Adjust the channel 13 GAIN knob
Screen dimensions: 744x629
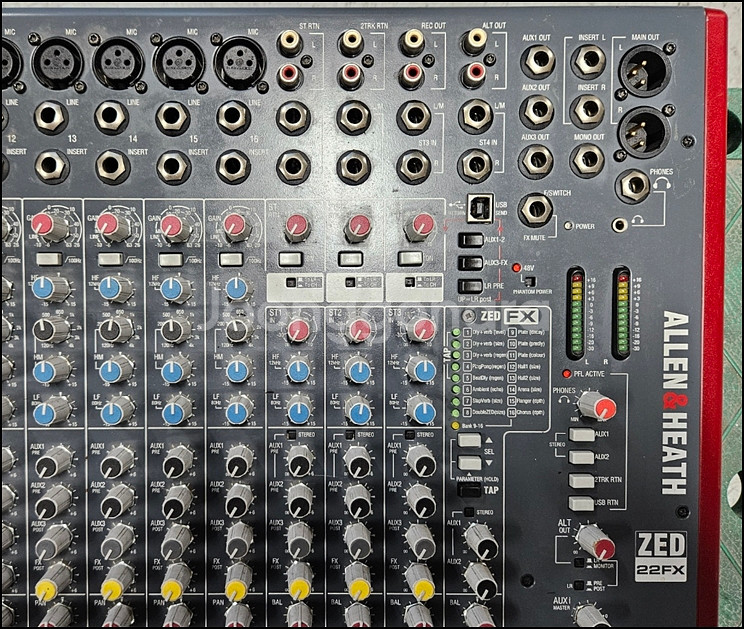click(x=50, y=226)
